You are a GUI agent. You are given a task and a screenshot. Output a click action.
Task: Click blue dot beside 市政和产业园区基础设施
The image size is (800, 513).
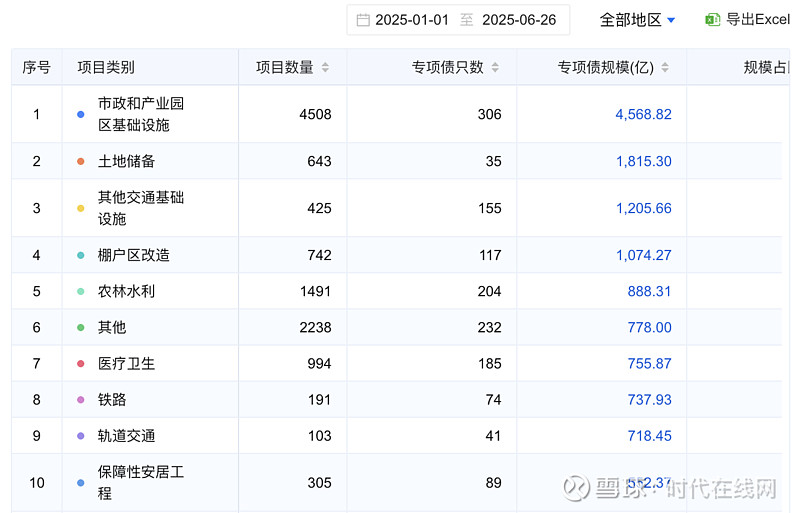coord(81,114)
